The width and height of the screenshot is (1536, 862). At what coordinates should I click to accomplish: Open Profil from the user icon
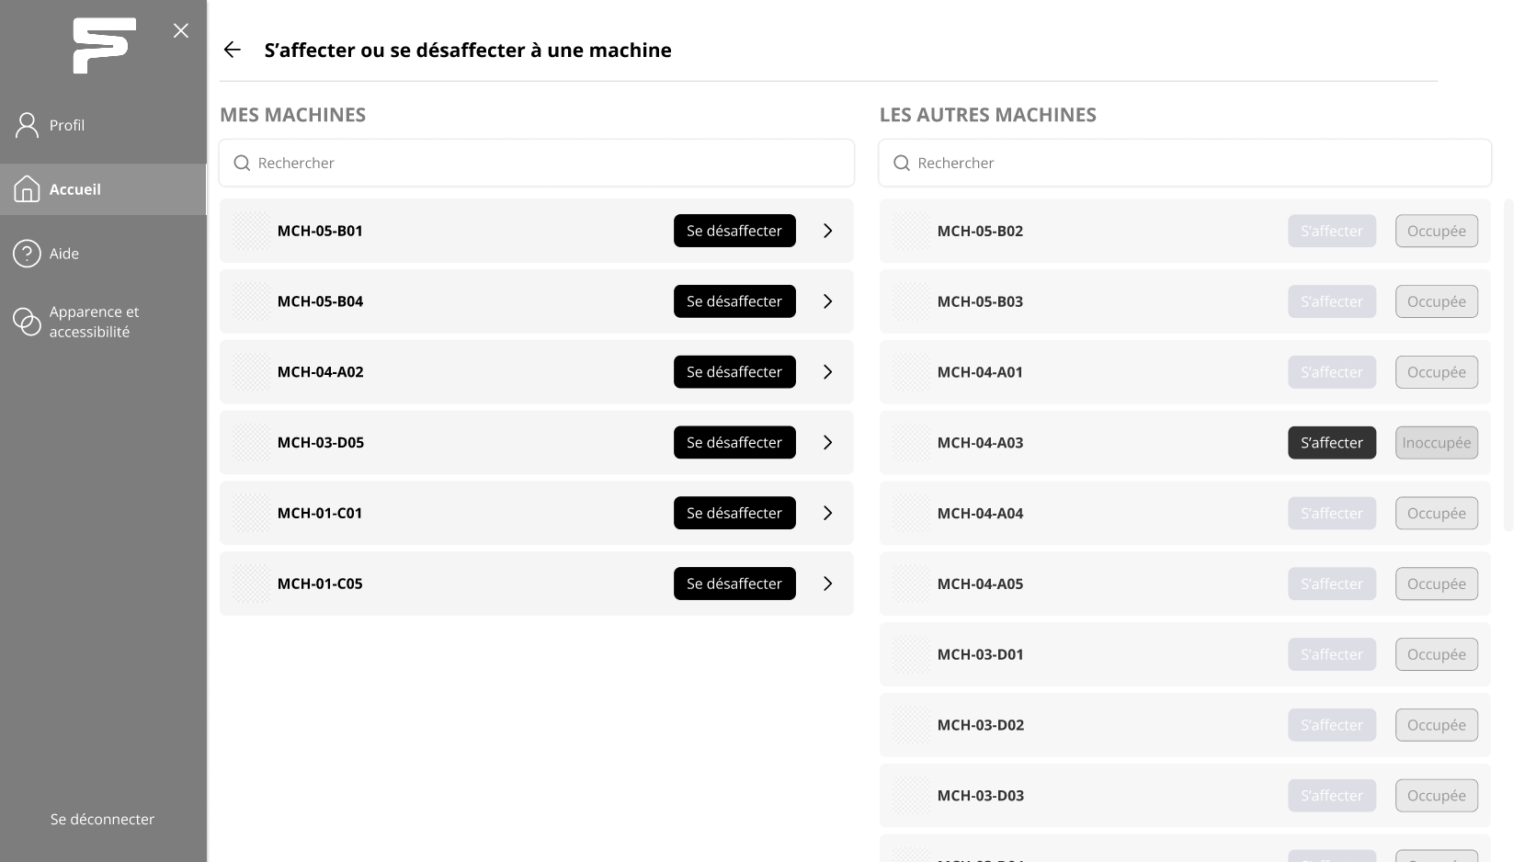27,125
